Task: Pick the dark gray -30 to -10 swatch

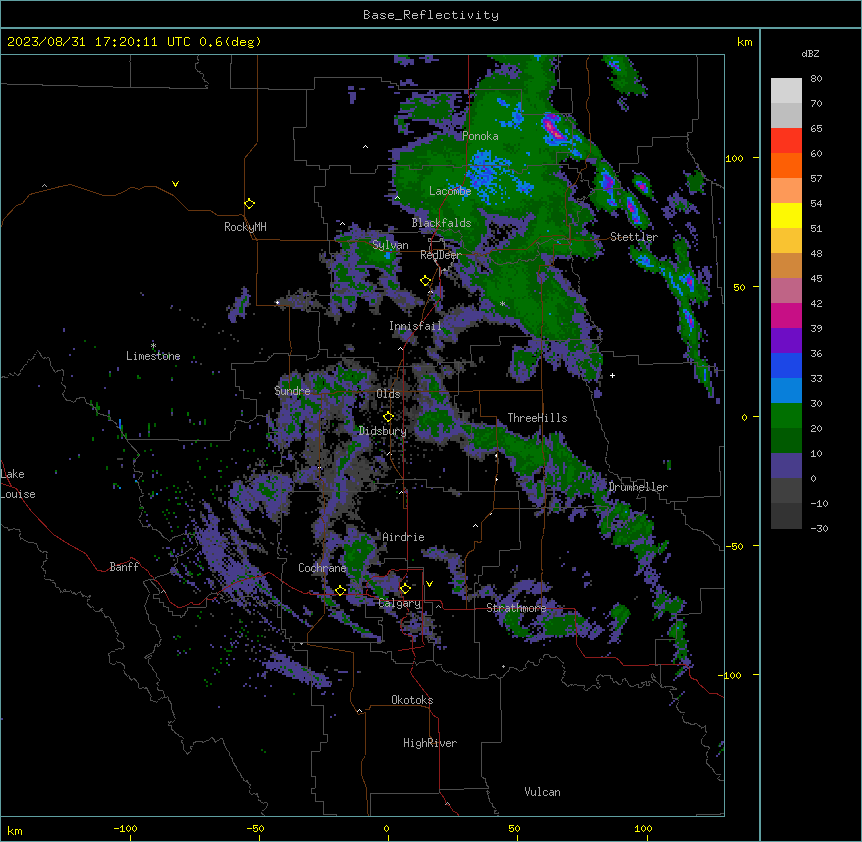Action: (786, 516)
